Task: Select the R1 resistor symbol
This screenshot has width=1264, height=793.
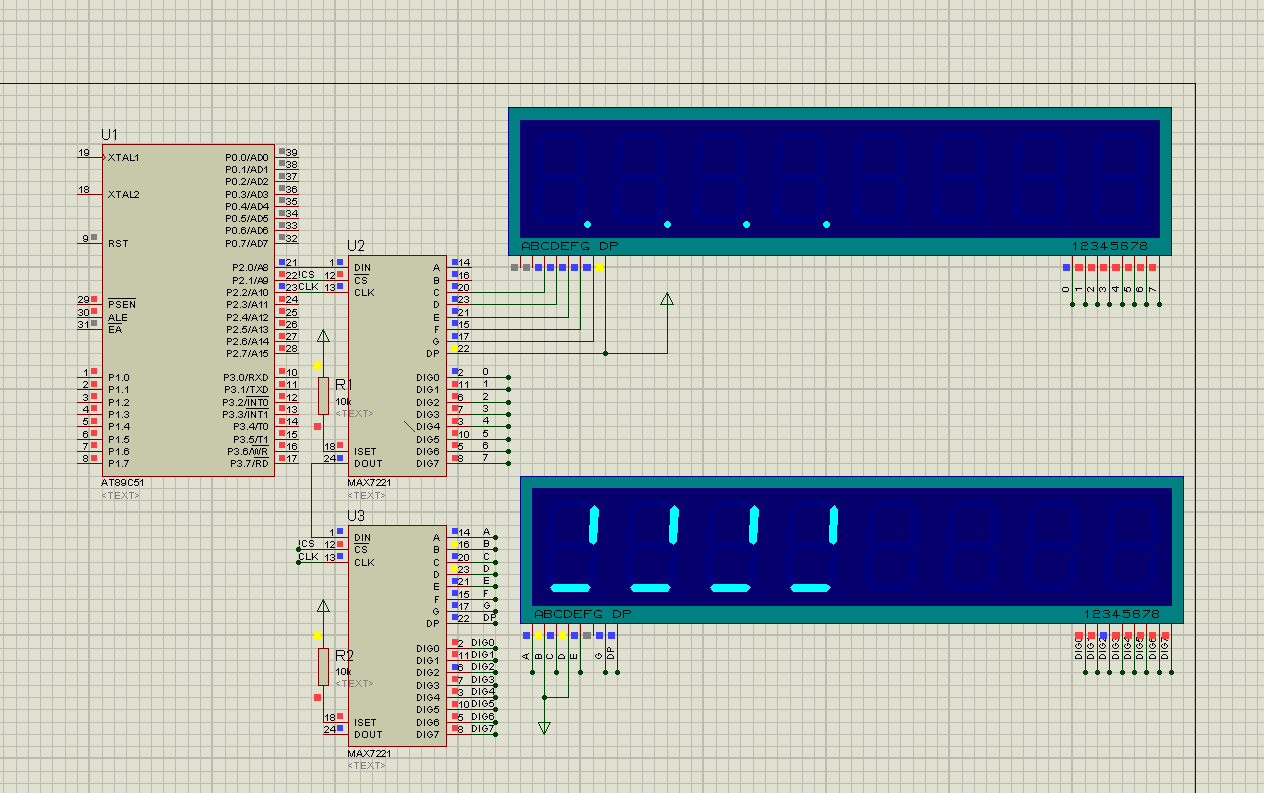Action: 323,395
